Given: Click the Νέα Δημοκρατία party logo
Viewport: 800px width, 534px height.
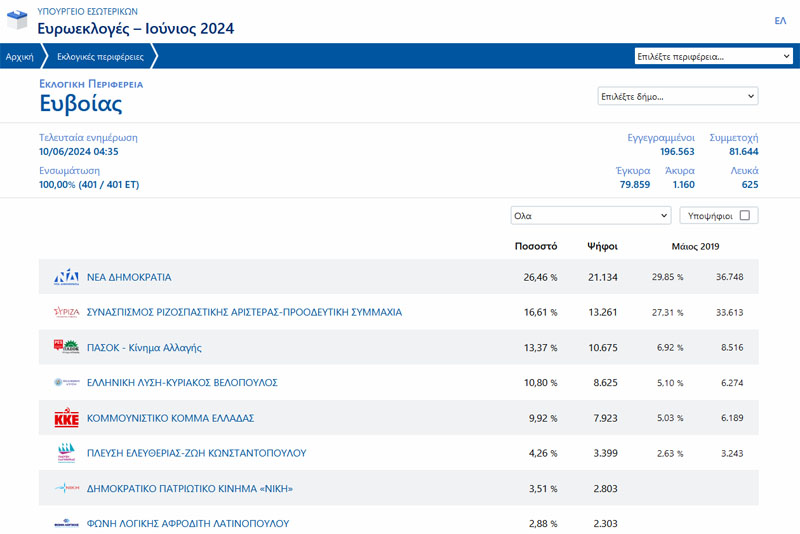Looking at the screenshot, I should point(66,277).
